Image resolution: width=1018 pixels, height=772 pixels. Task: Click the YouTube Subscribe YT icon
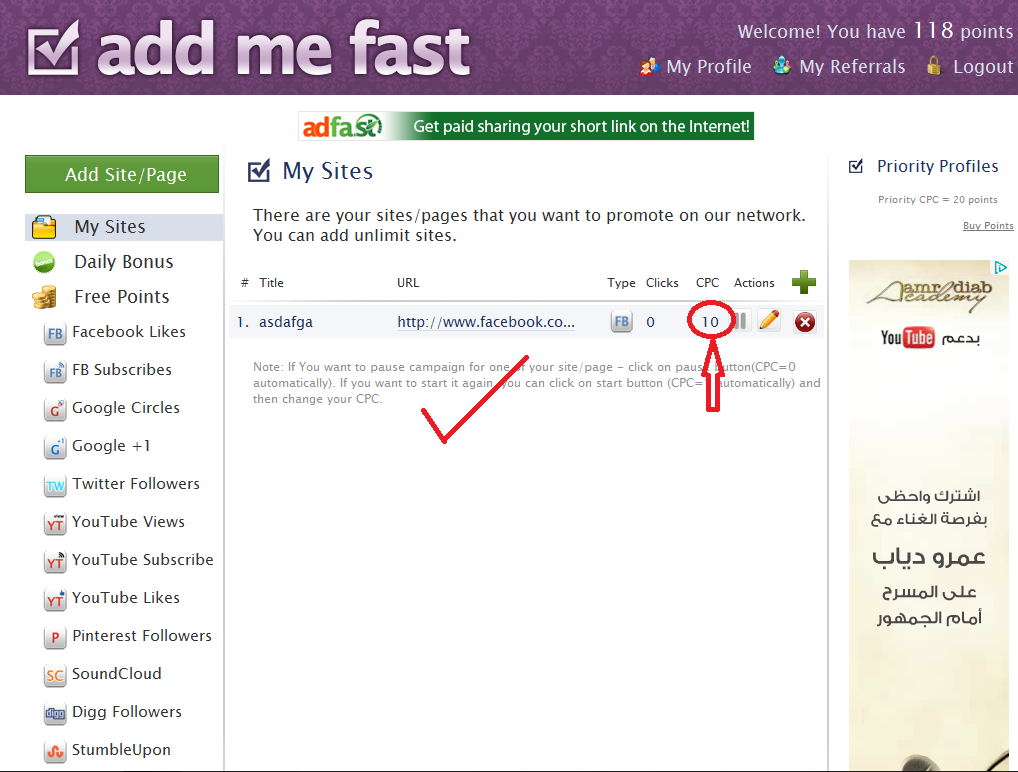click(x=55, y=562)
